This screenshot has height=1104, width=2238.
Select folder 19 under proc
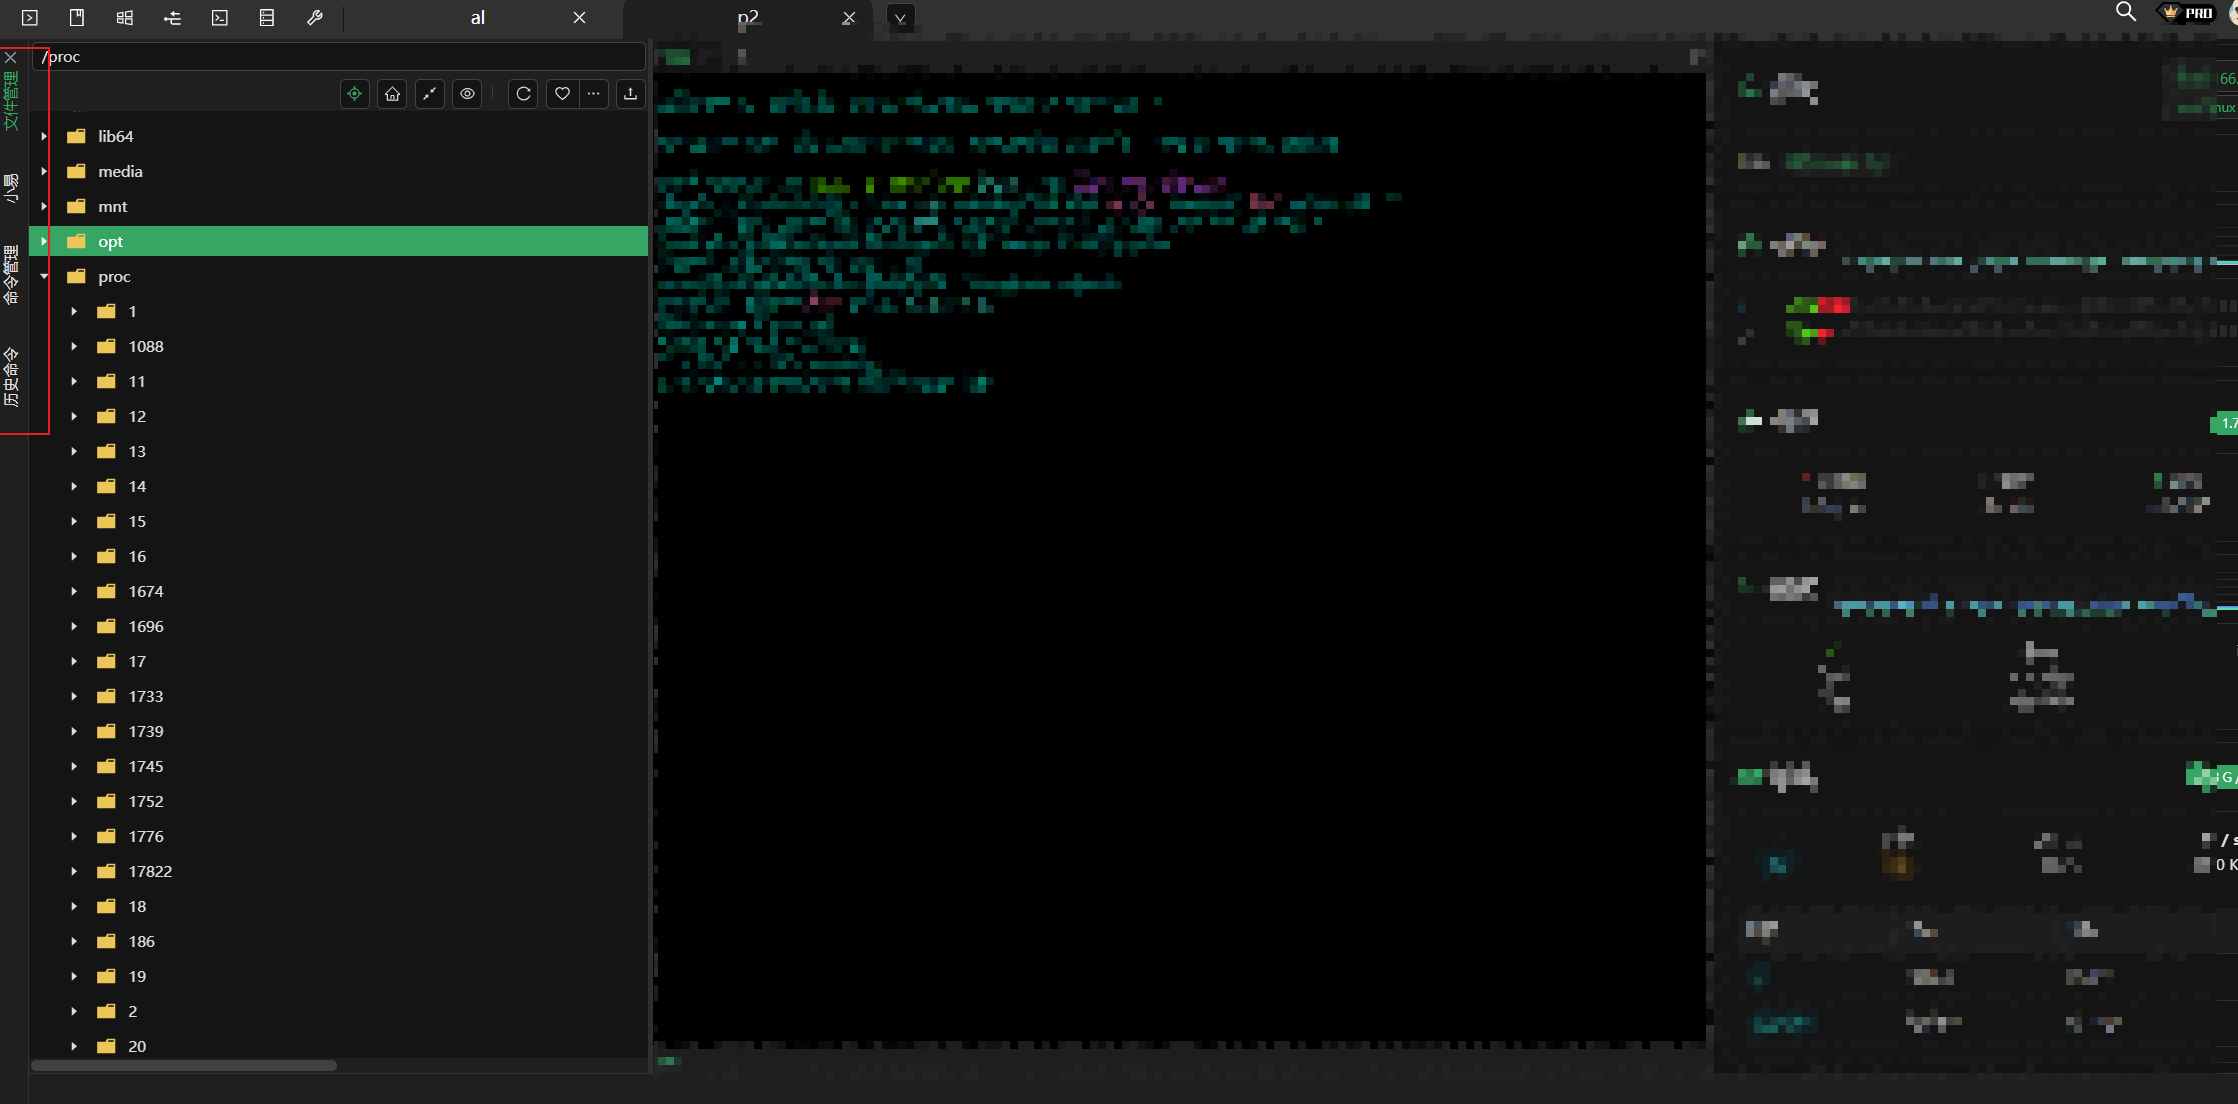pos(137,976)
